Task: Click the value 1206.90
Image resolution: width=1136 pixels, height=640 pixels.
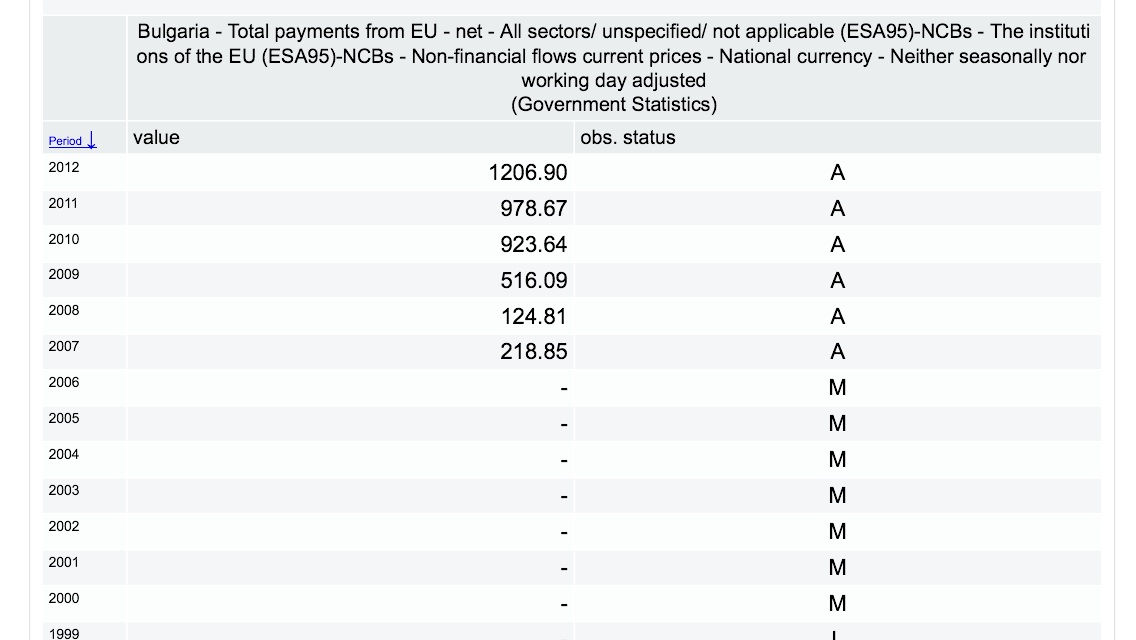Action: pyautogui.click(x=527, y=173)
